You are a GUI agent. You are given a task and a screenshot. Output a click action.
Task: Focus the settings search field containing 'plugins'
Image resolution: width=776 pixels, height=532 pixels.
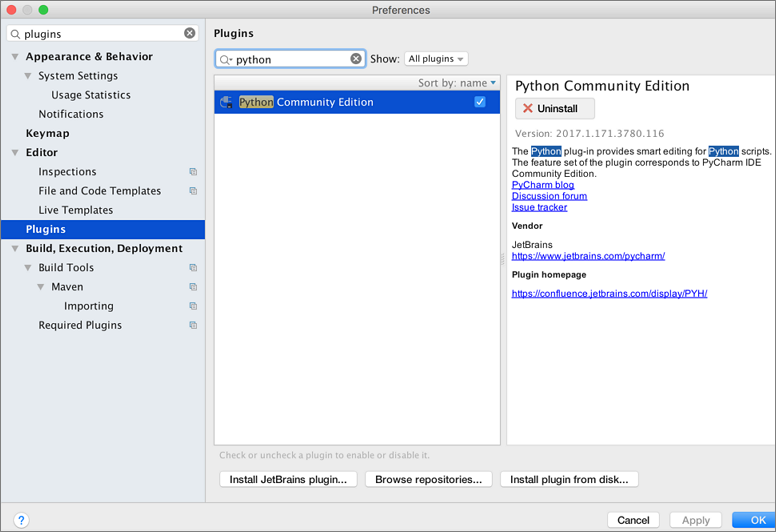103,33
